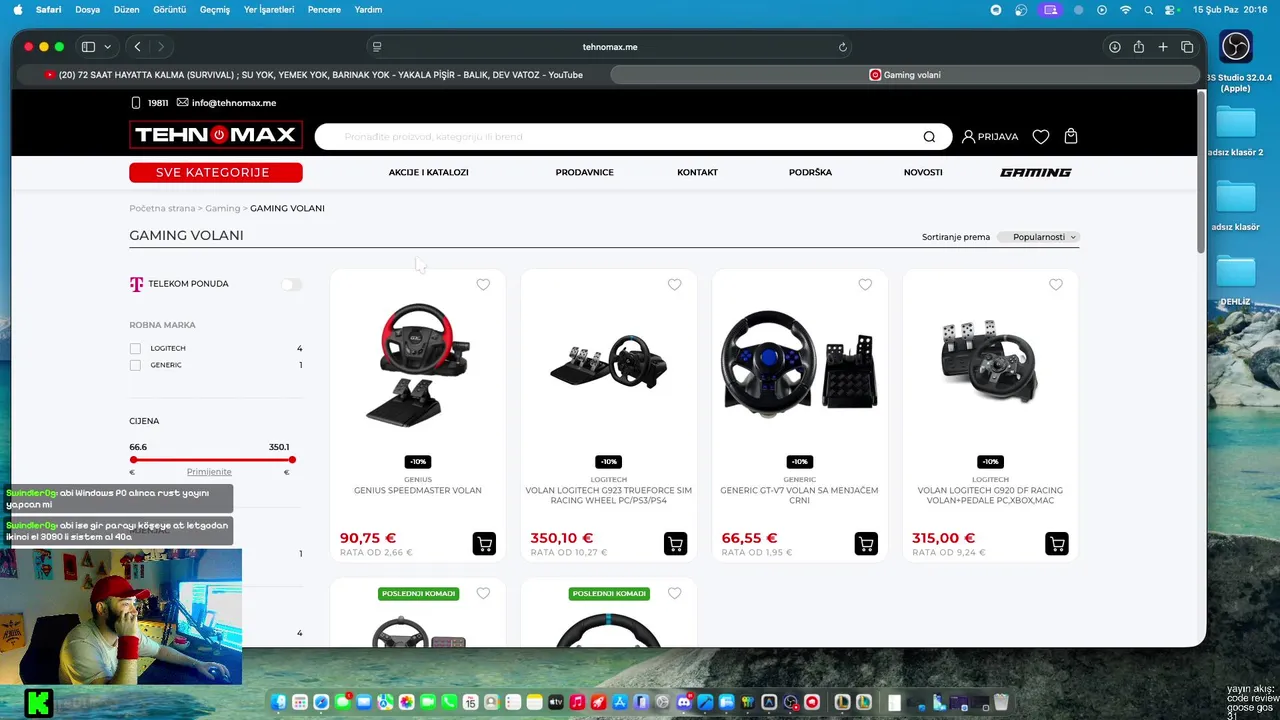Click the PRIJAVA user login link
The height and width of the screenshot is (720, 1280).
[990, 137]
